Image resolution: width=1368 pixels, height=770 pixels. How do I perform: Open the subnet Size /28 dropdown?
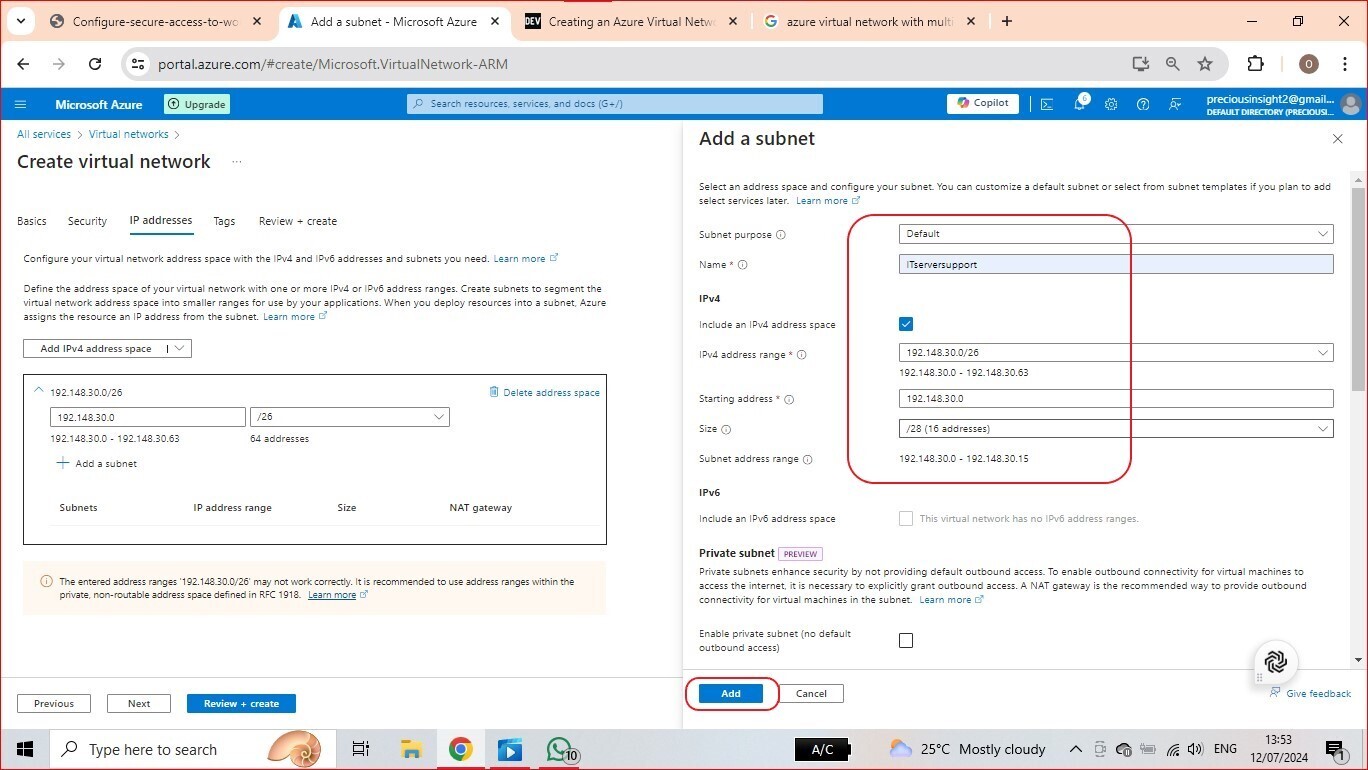pos(1116,429)
